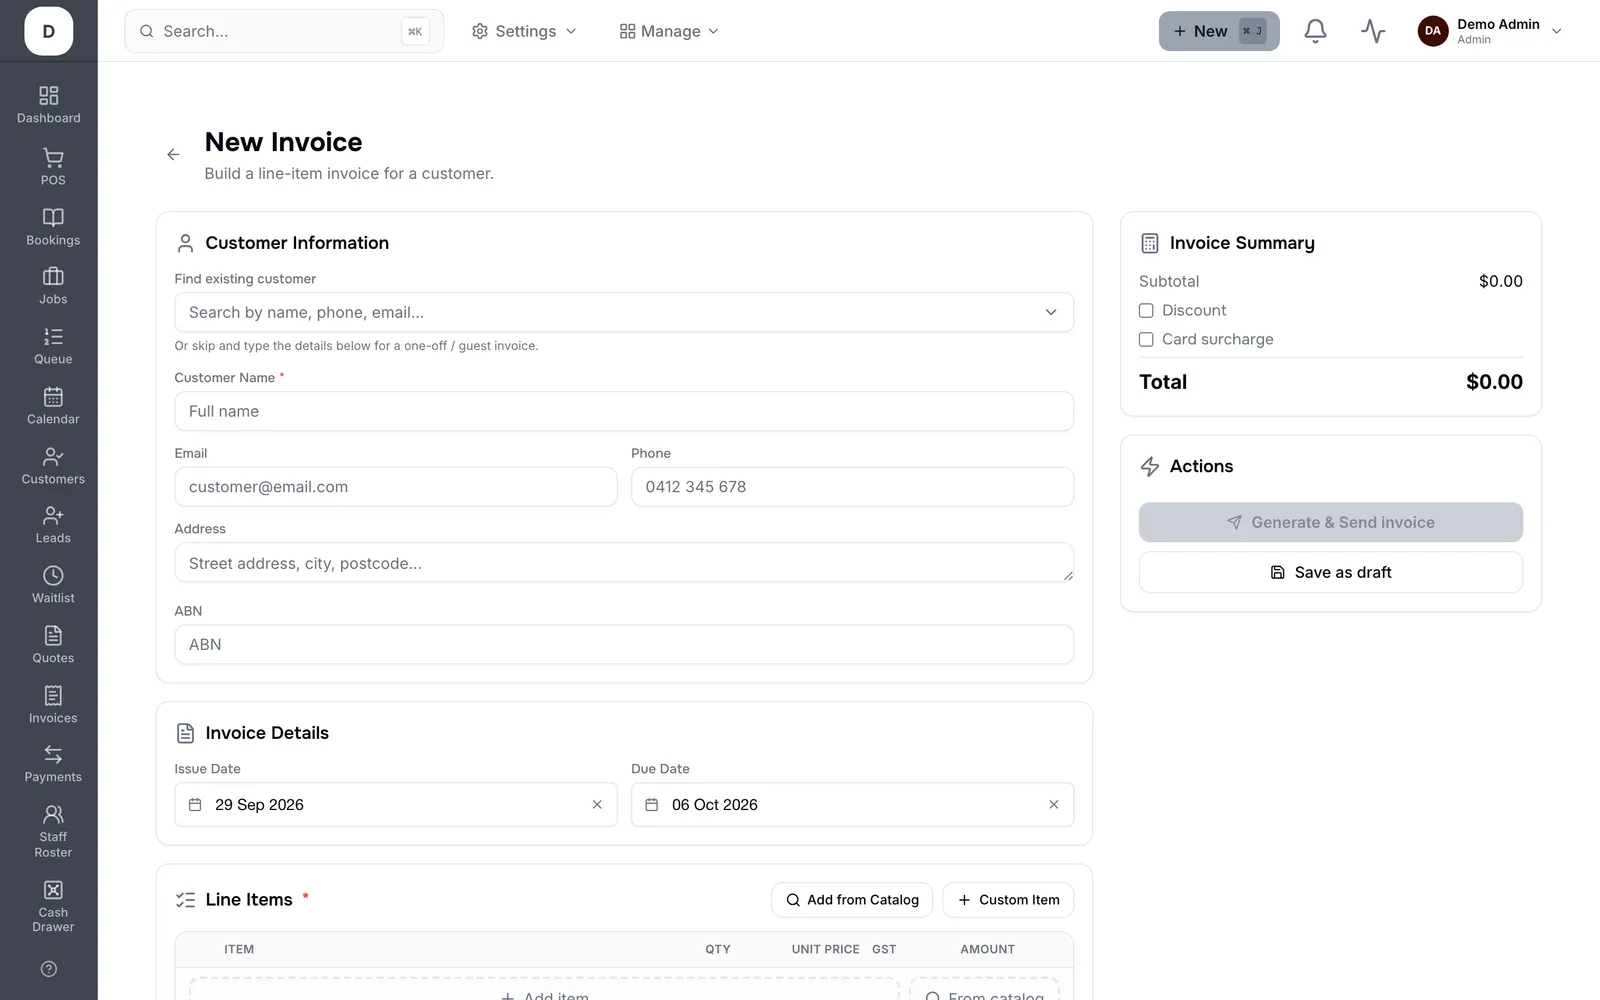Open the Issue Date picker

396,805
